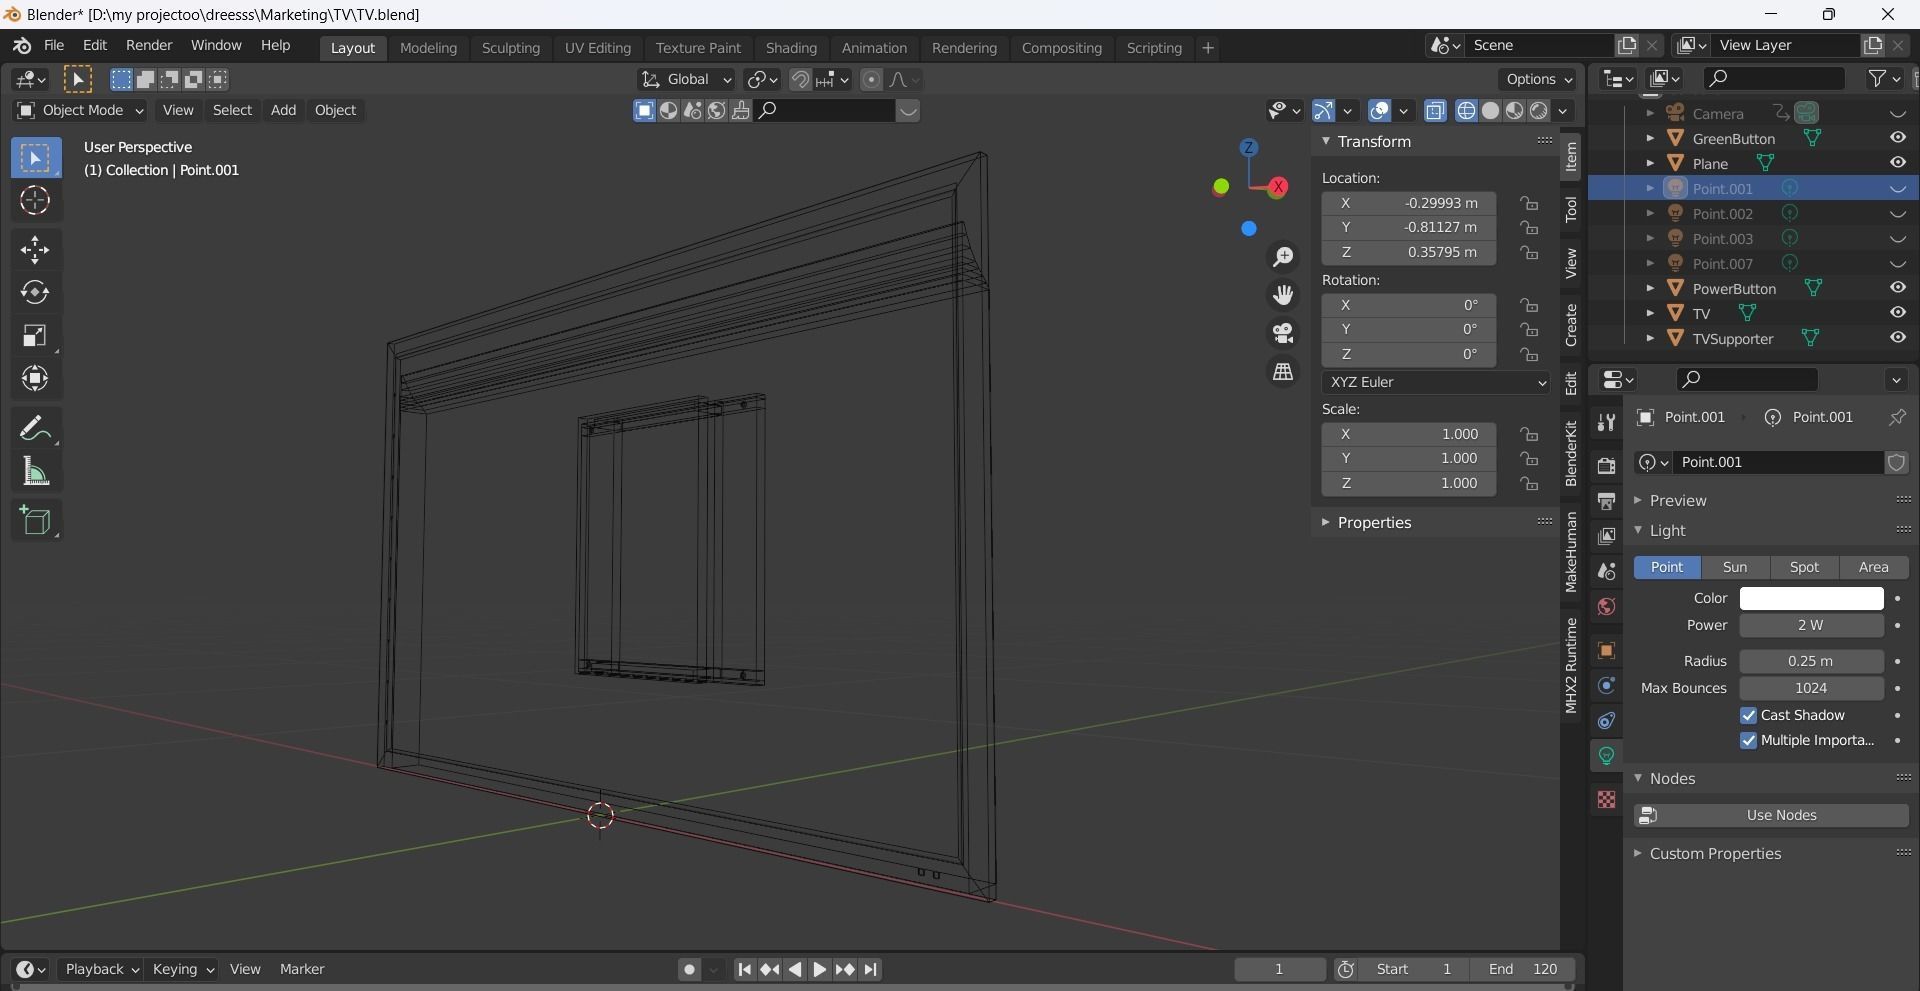Viewport: 1920px width, 991px height.
Task: Set light type to Sun
Action: (x=1735, y=567)
